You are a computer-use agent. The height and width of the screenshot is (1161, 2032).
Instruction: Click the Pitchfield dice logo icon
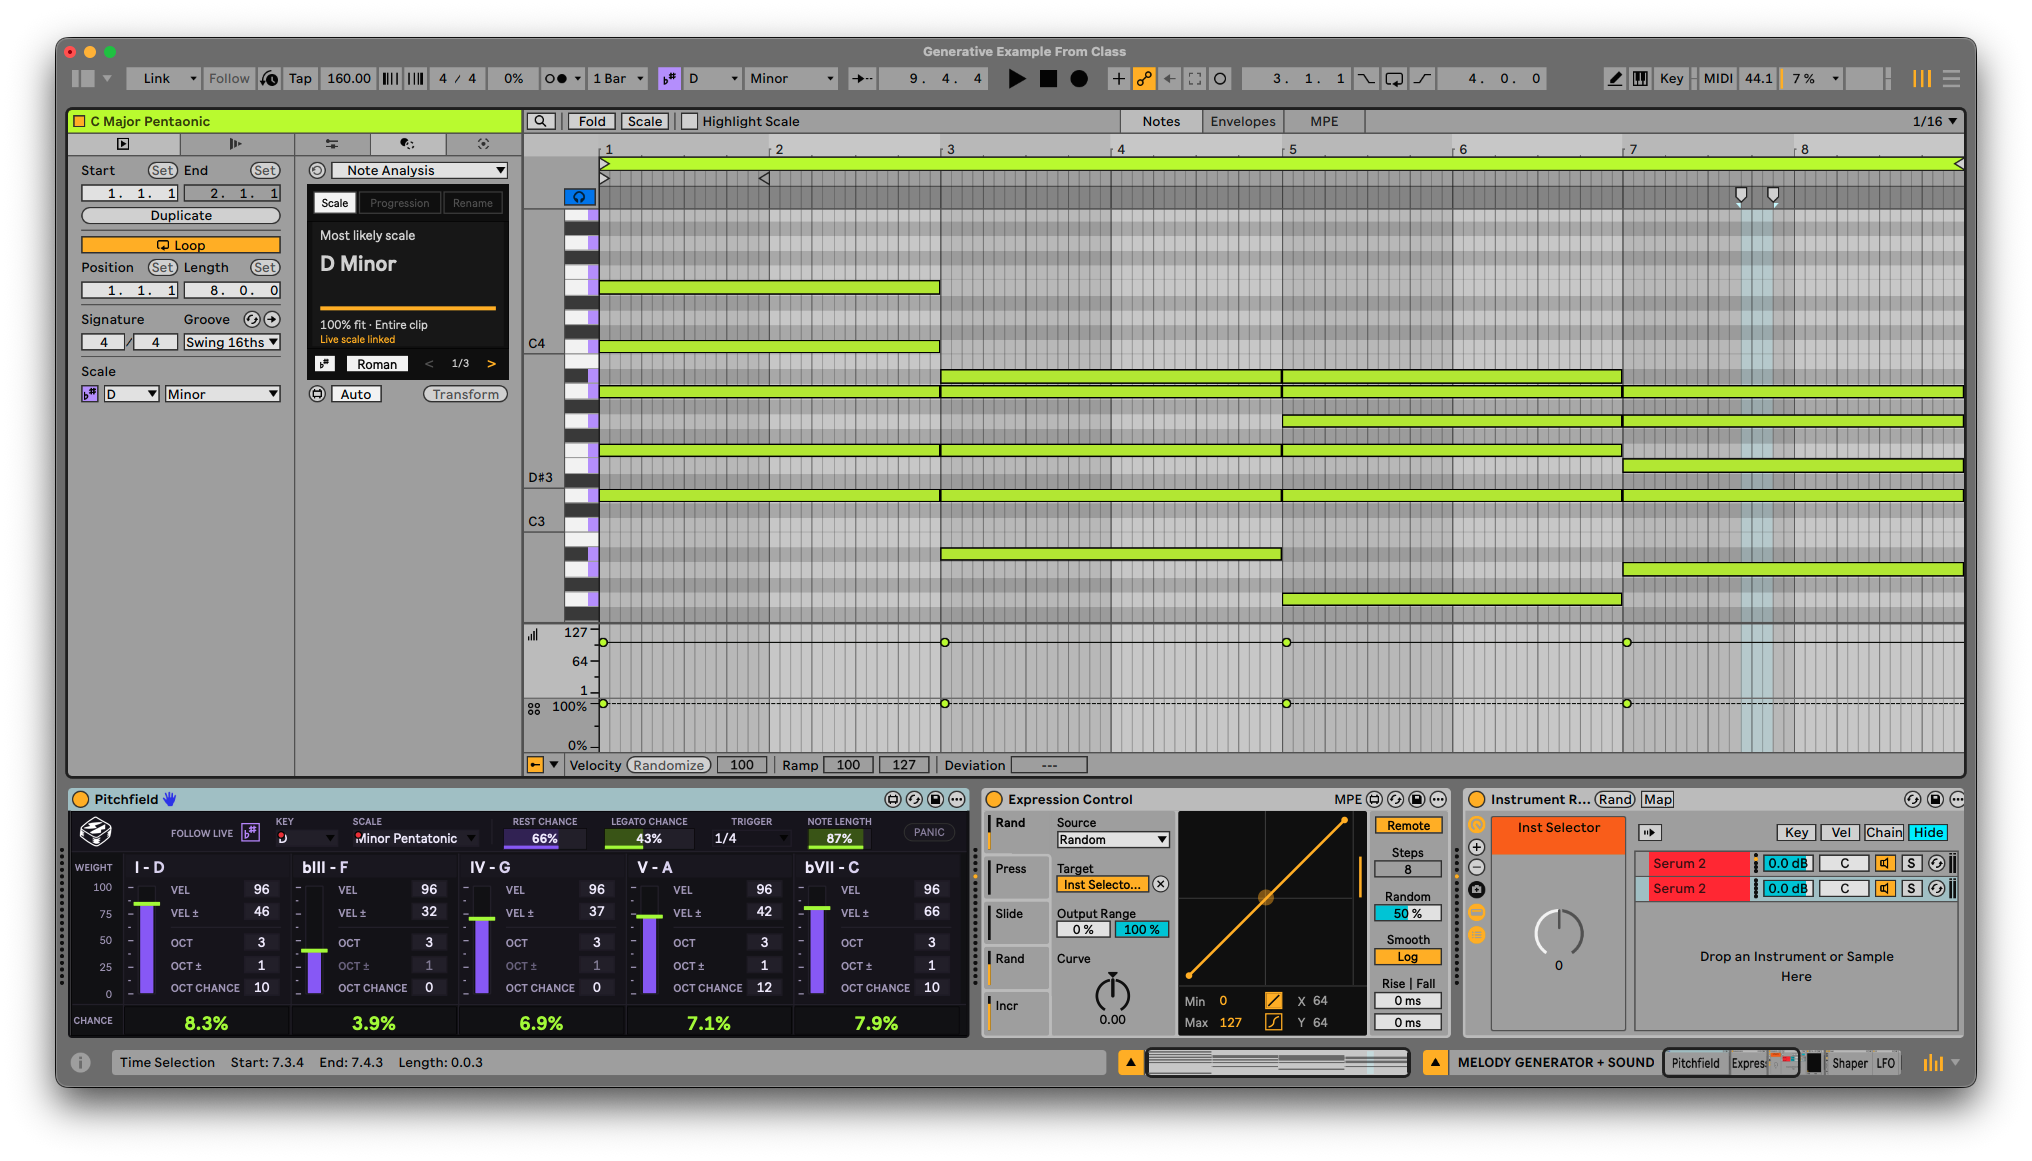click(95, 832)
